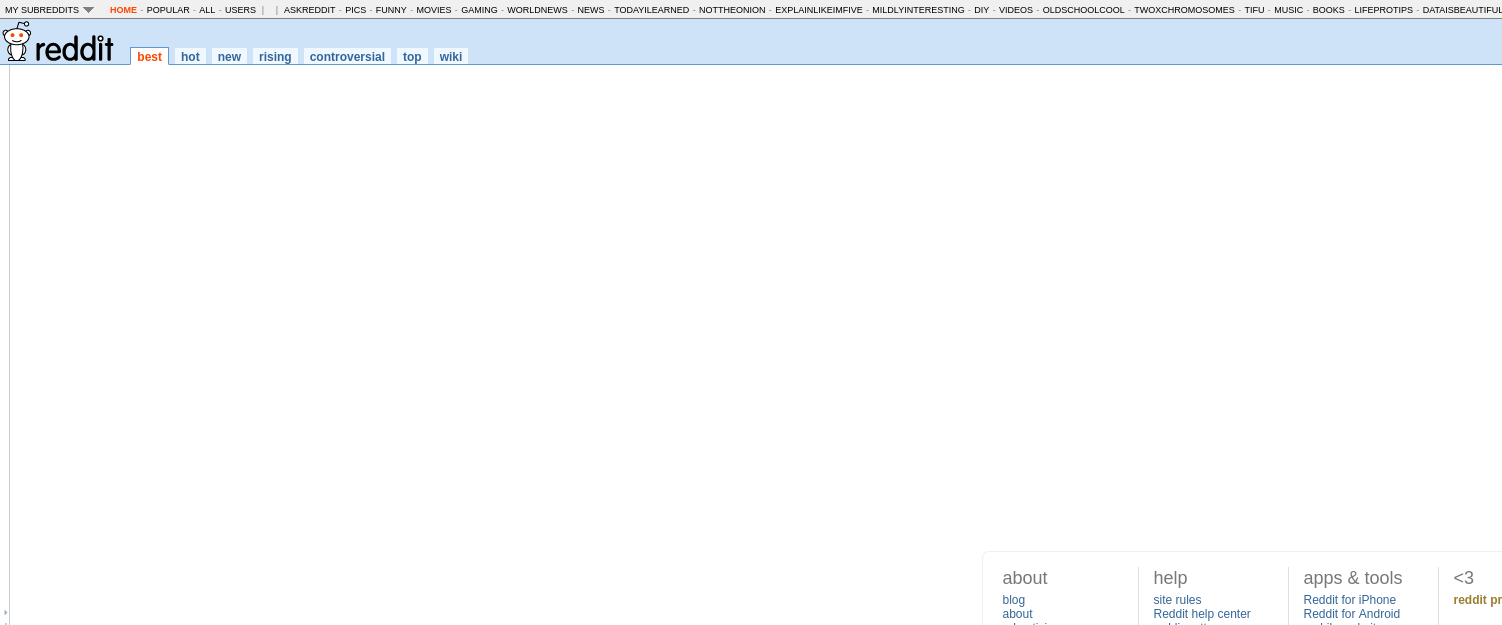Image resolution: width=1502 pixels, height=625 pixels.
Task: Click the '<3' footer heading
Action: 1464,578
